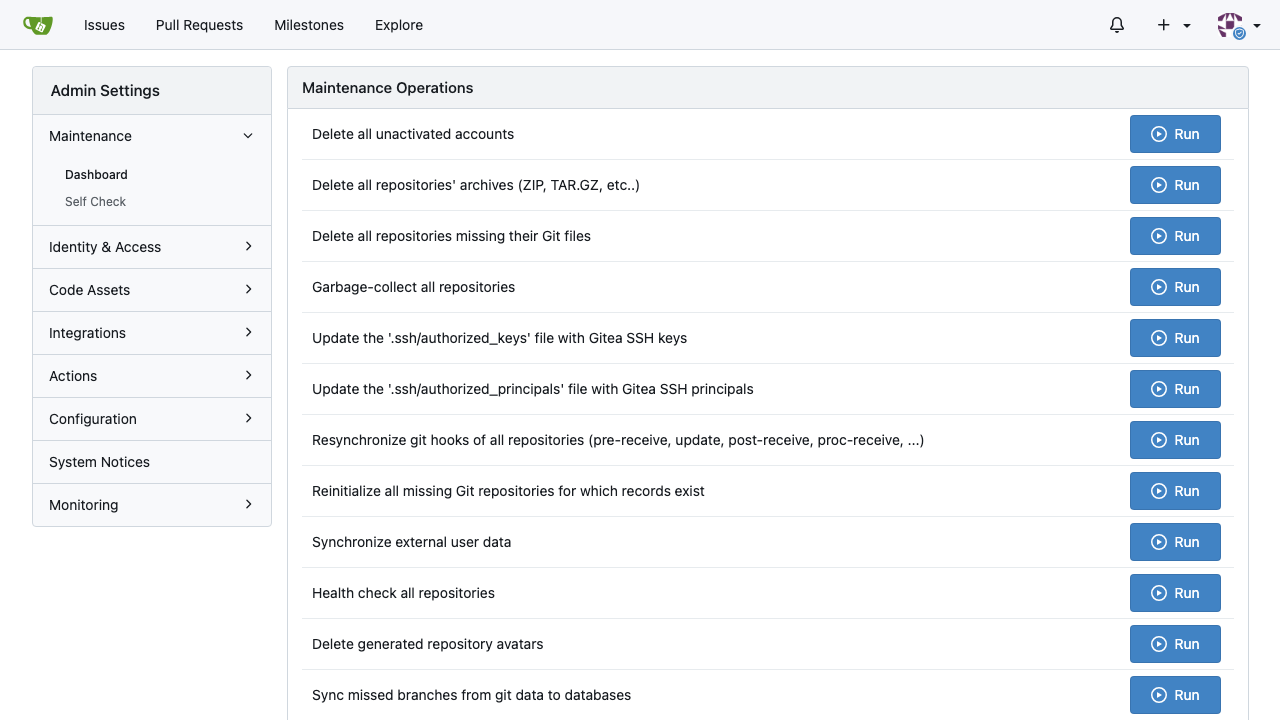This screenshot has width=1280, height=720.
Task: Click the 'Admin Settings' heading
Action: point(105,91)
